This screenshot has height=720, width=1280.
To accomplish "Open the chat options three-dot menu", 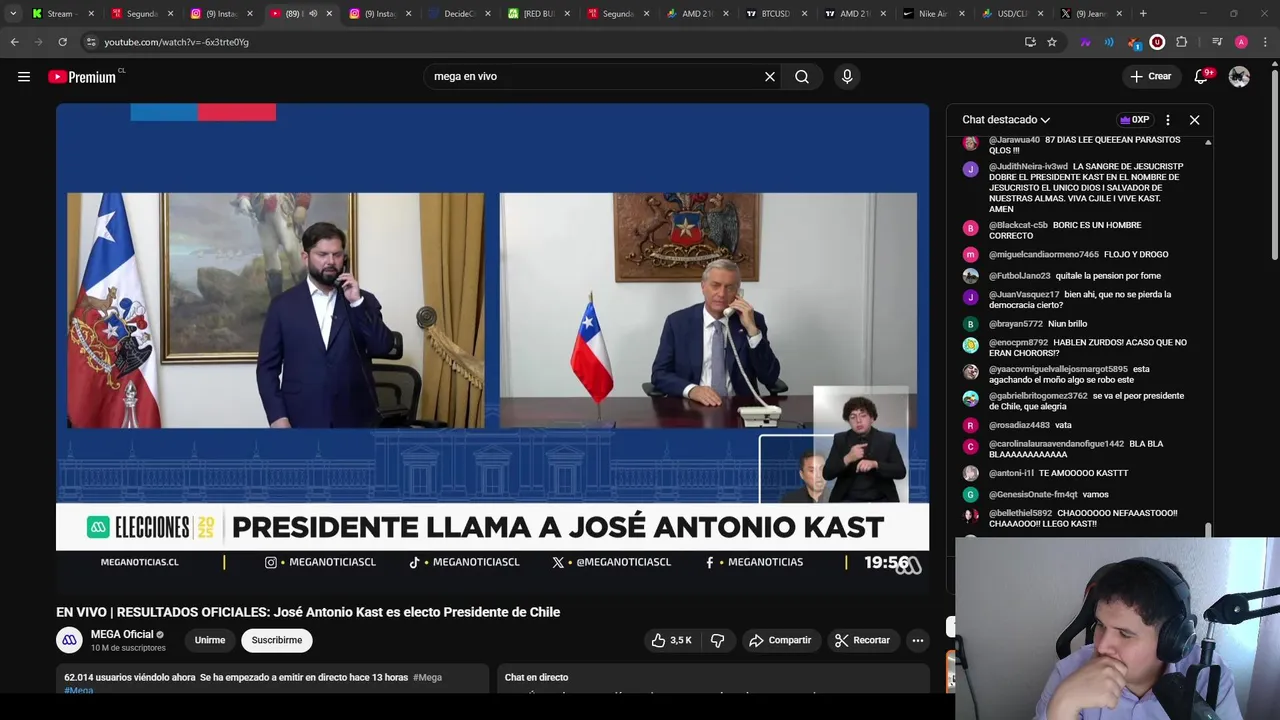I will (x=1167, y=120).
